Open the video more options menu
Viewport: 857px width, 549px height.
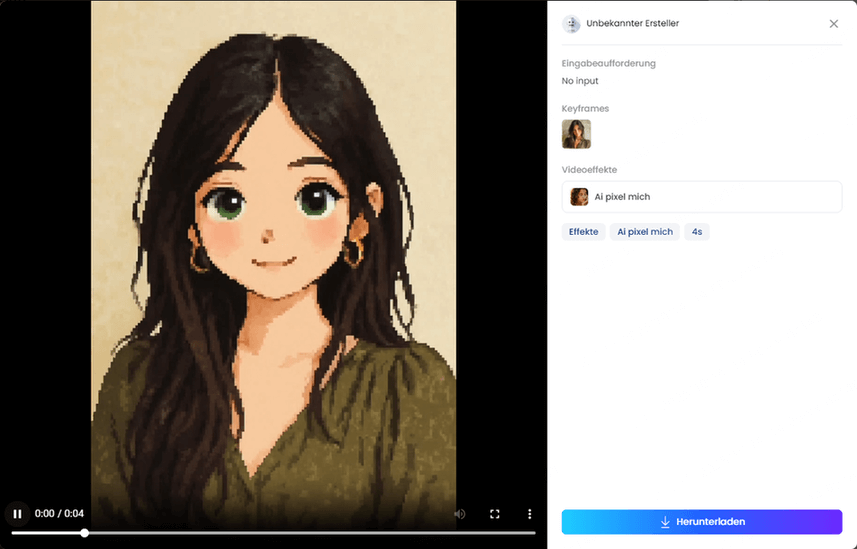point(530,514)
